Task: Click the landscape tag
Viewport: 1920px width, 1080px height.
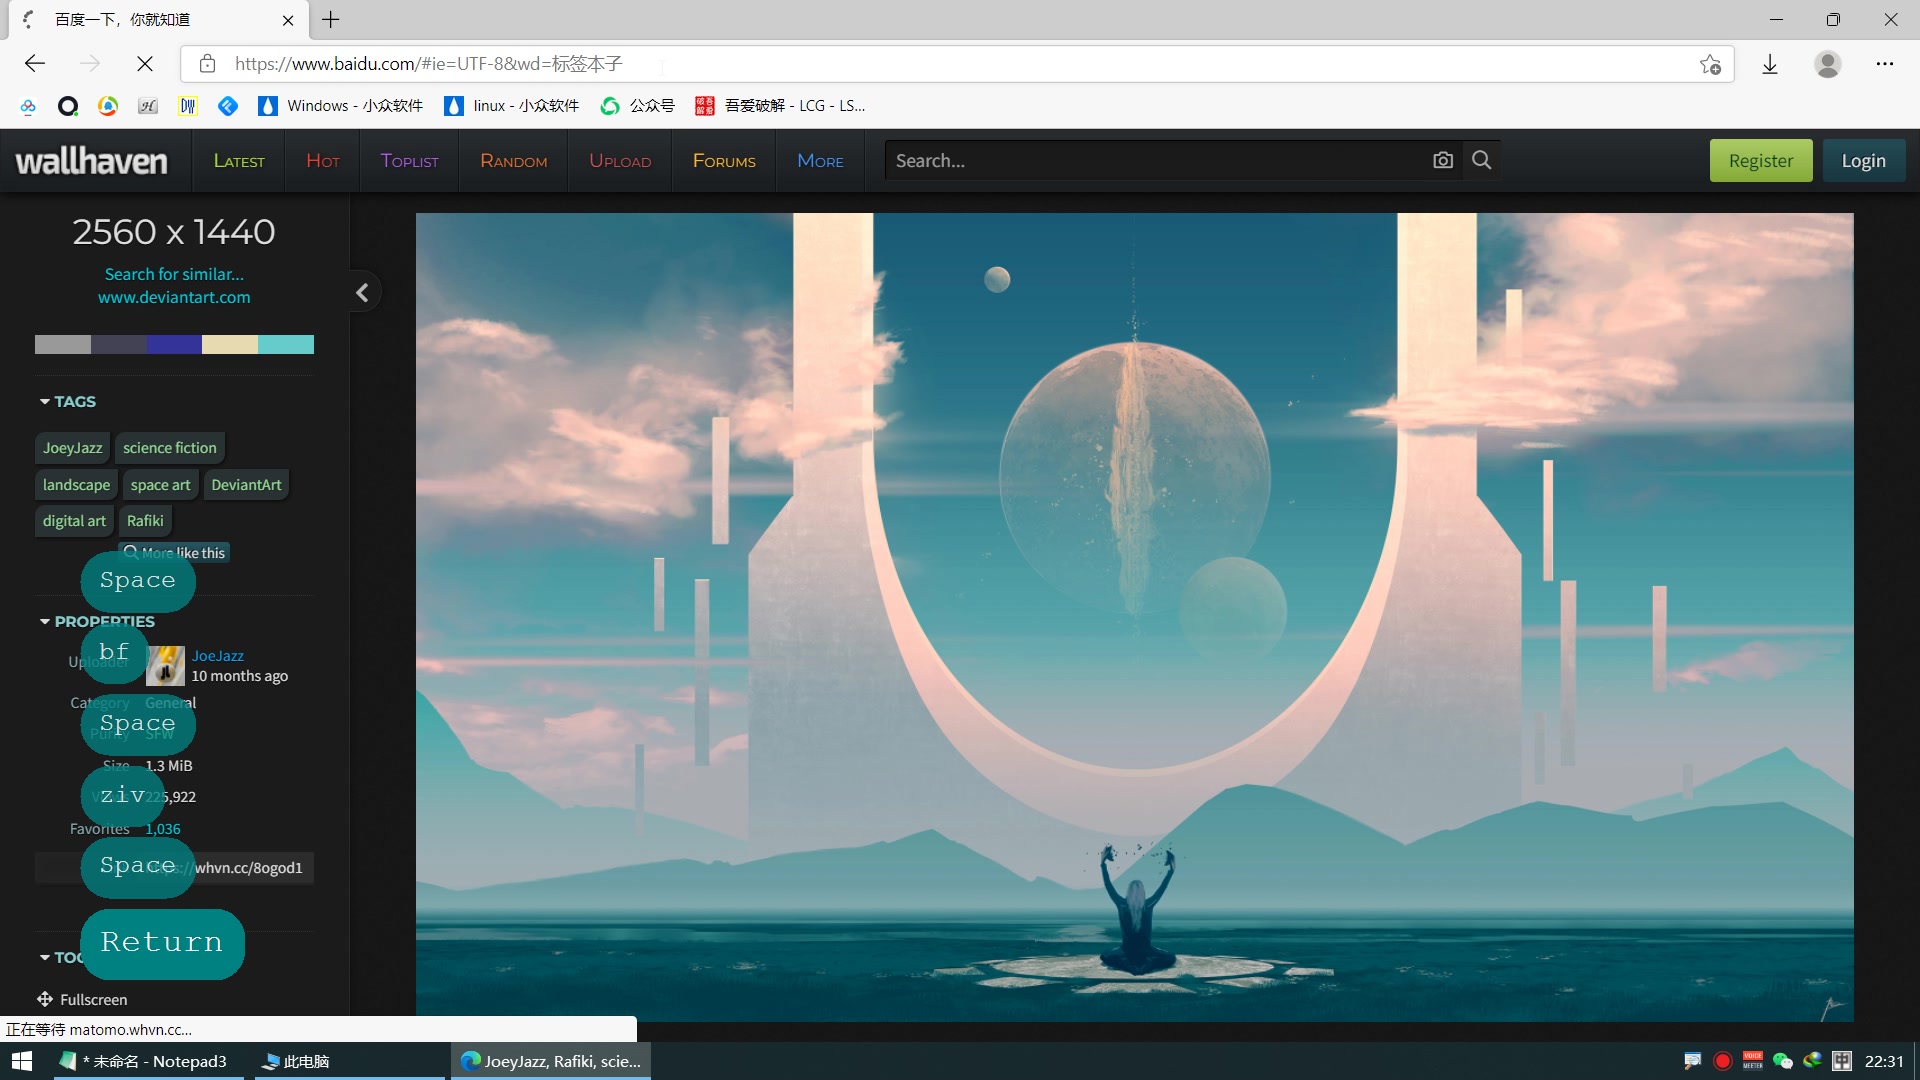Action: [x=76, y=485]
